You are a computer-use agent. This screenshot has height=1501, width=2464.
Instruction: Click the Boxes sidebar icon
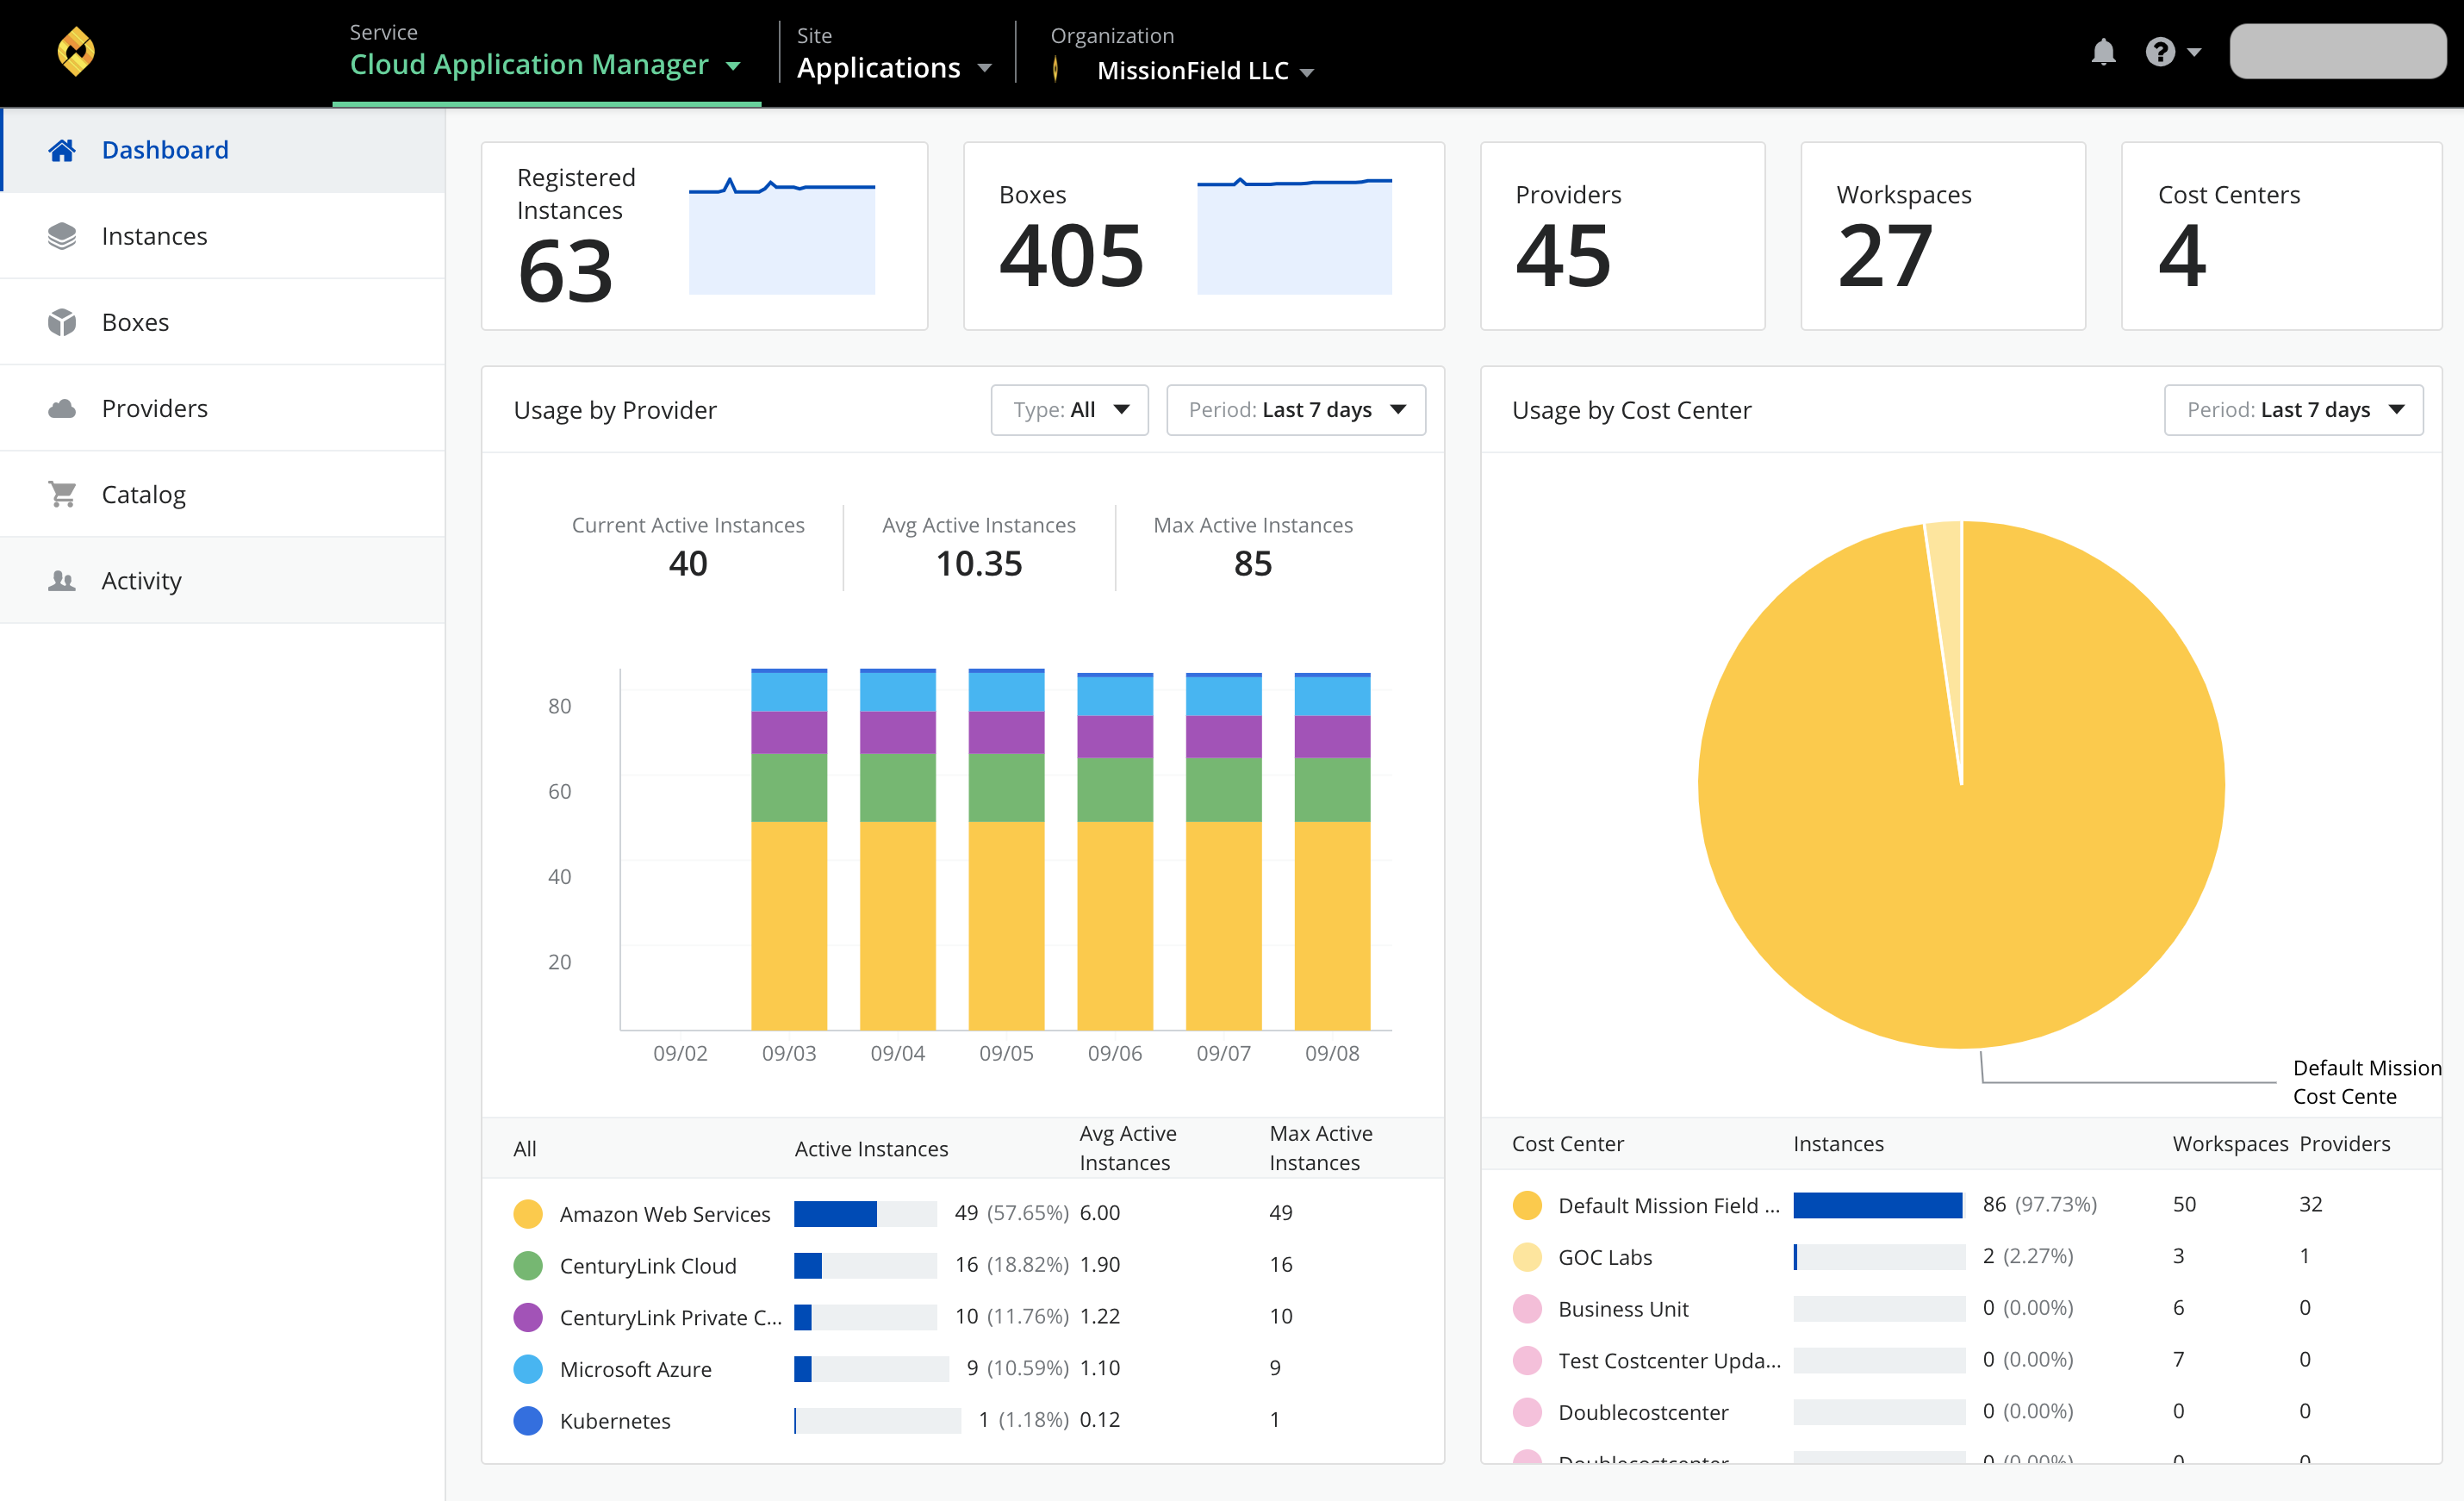point(62,322)
